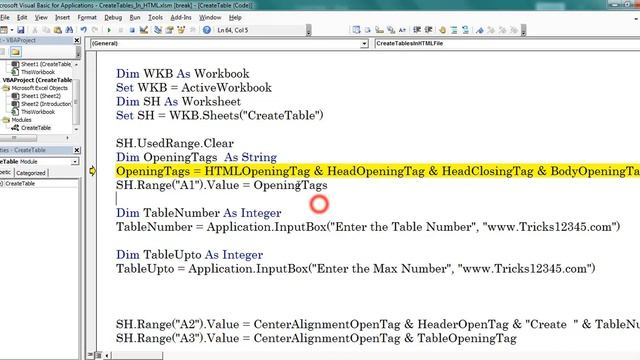
Task: Click the Paste clipboard icon
Action: pyautogui.click(x=58, y=30)
